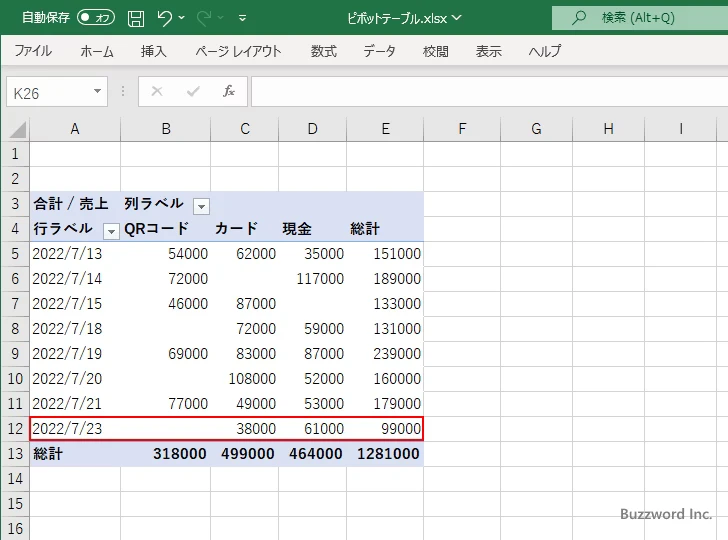
Task: Switch to the 挿入 tab
Action: click(x=153, y=51)
